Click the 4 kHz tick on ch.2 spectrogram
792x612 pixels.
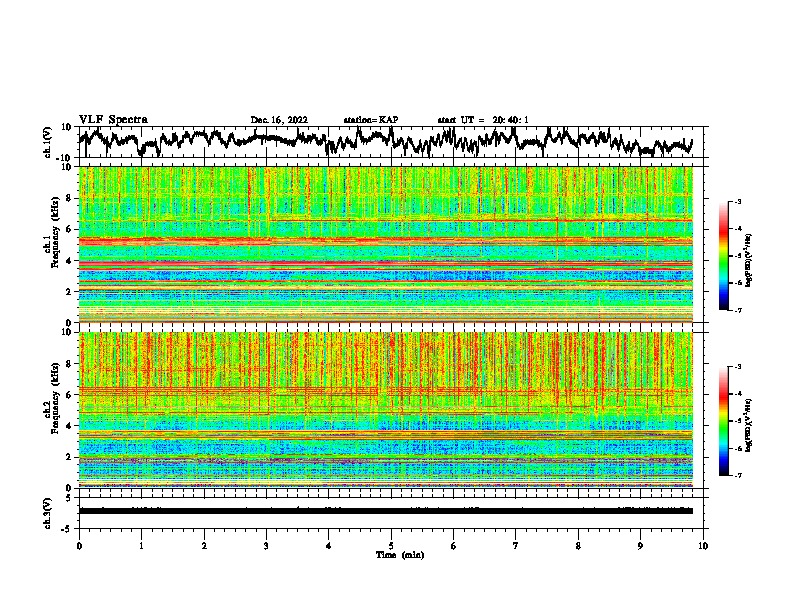(x=69, y=426)
